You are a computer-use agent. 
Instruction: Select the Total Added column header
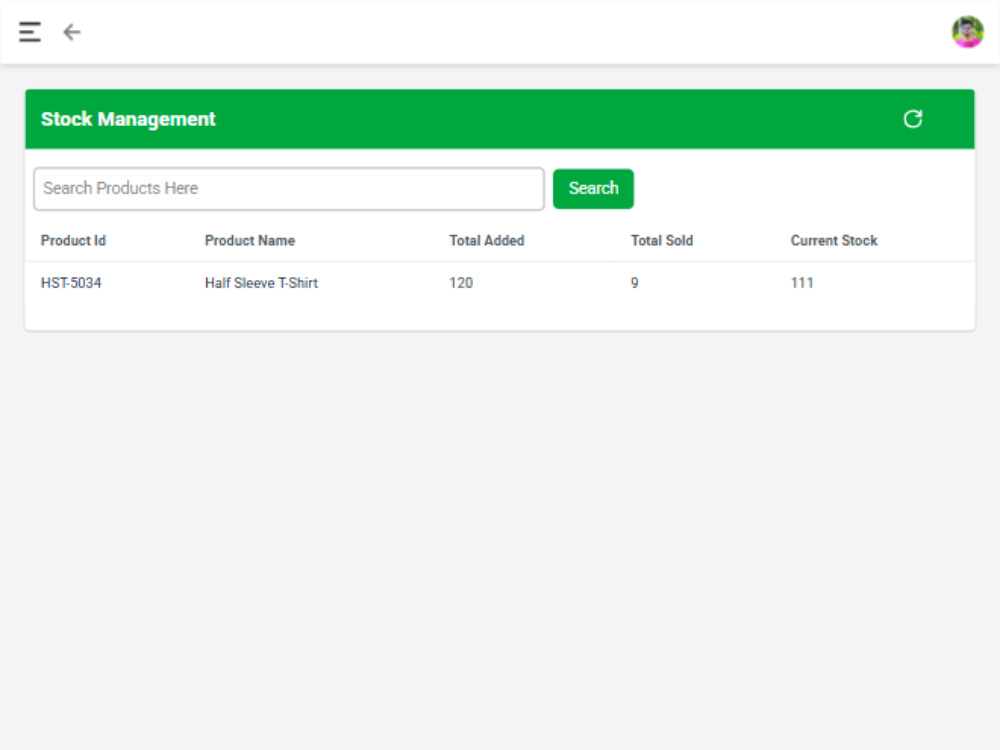[x=487, y=240]
